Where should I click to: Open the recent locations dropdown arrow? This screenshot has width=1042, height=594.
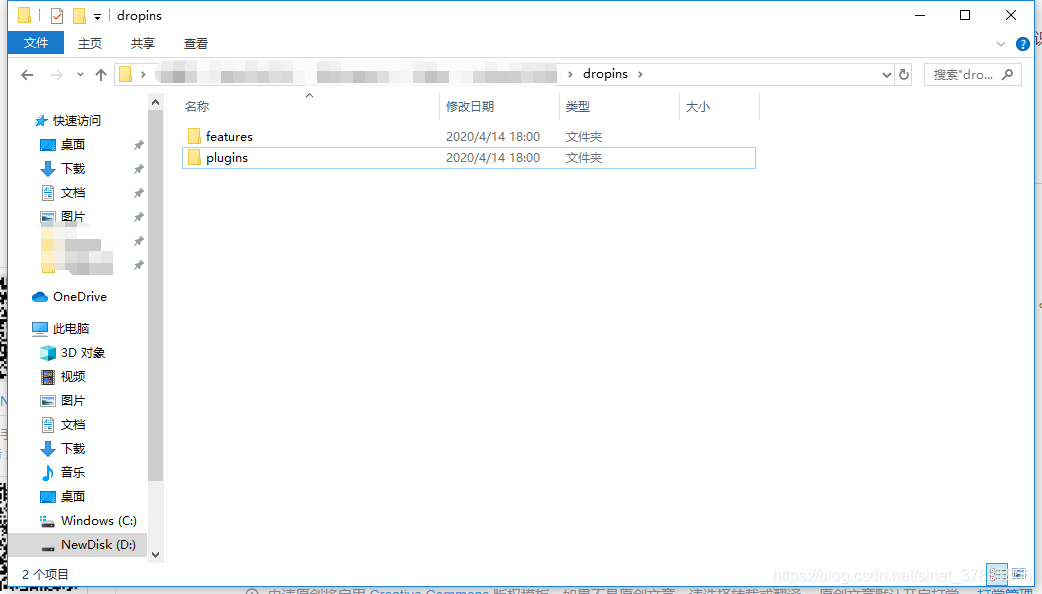[80, 74]
